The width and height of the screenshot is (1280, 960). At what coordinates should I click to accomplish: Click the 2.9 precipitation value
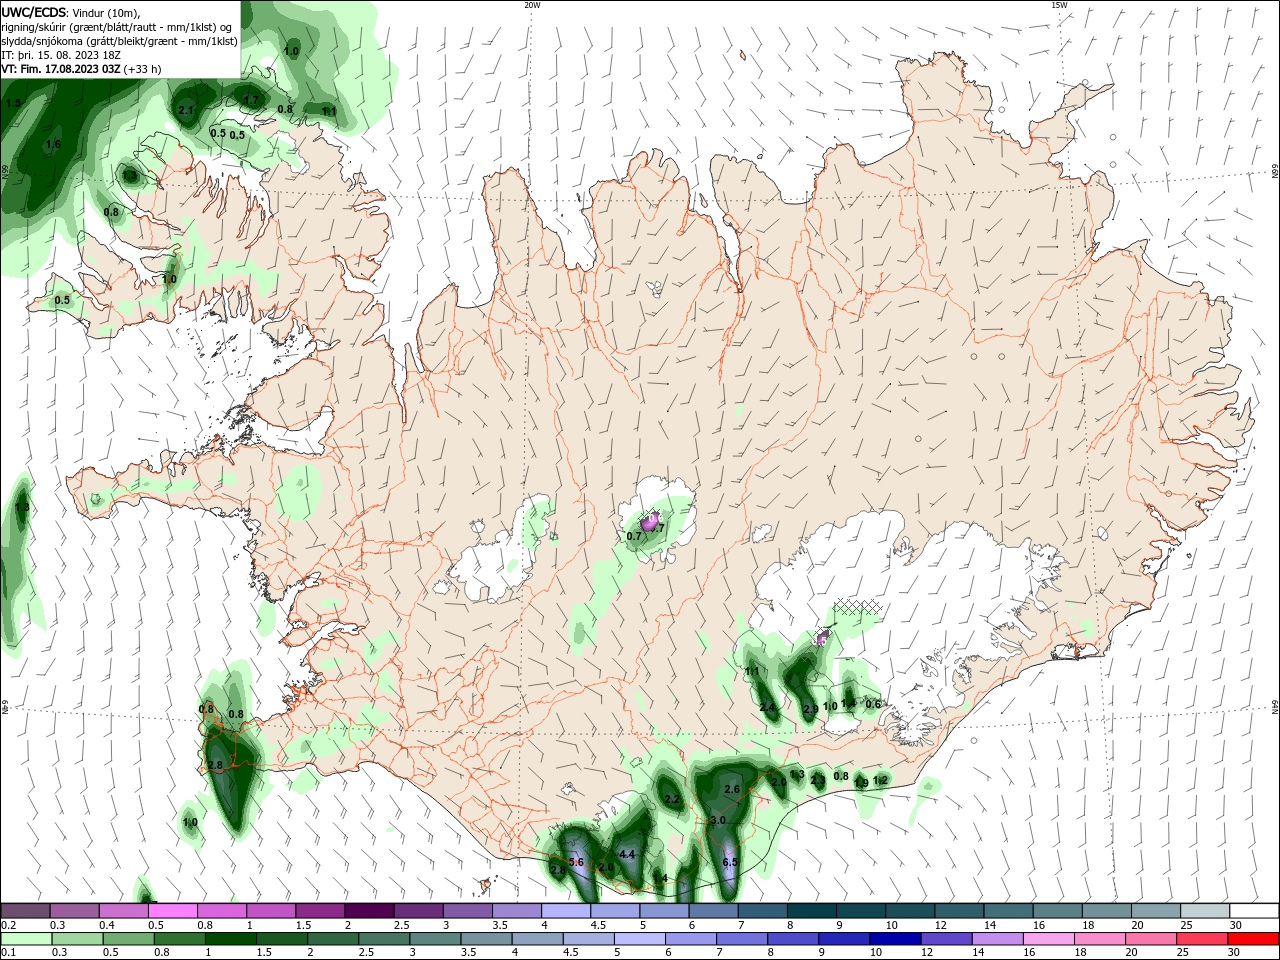tap(811, 708)
